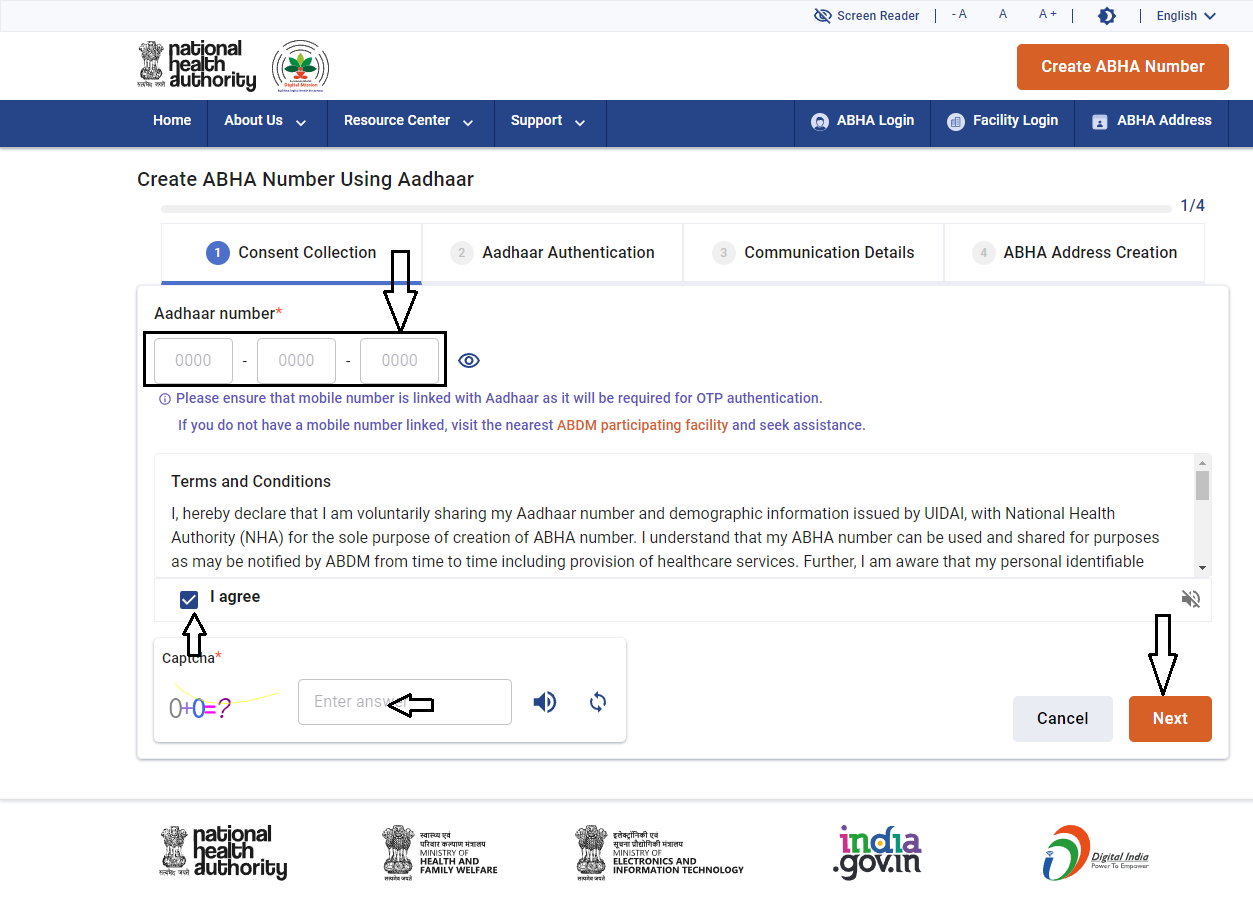Click the ABHA Login user icon

click(x=820, y=122)
